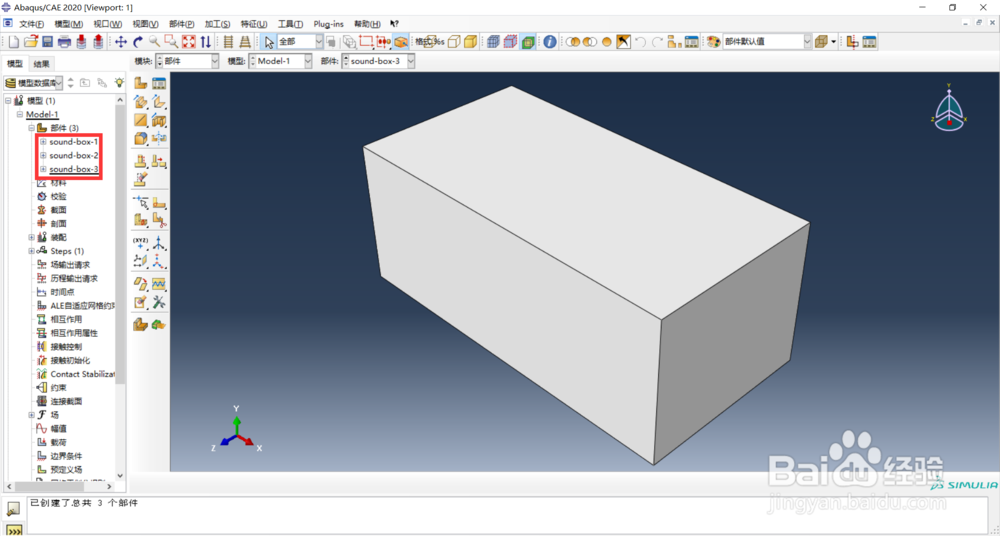Expand the sound-box-2 tree node
1000x536 pixels.
[x=43, y=156]
